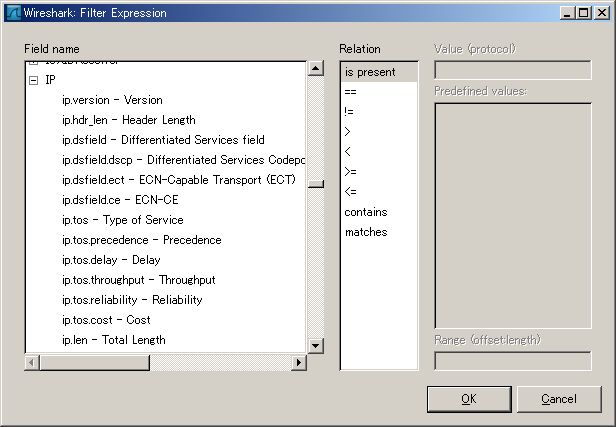Close the Filter Expression window

[x=602, y=13]
